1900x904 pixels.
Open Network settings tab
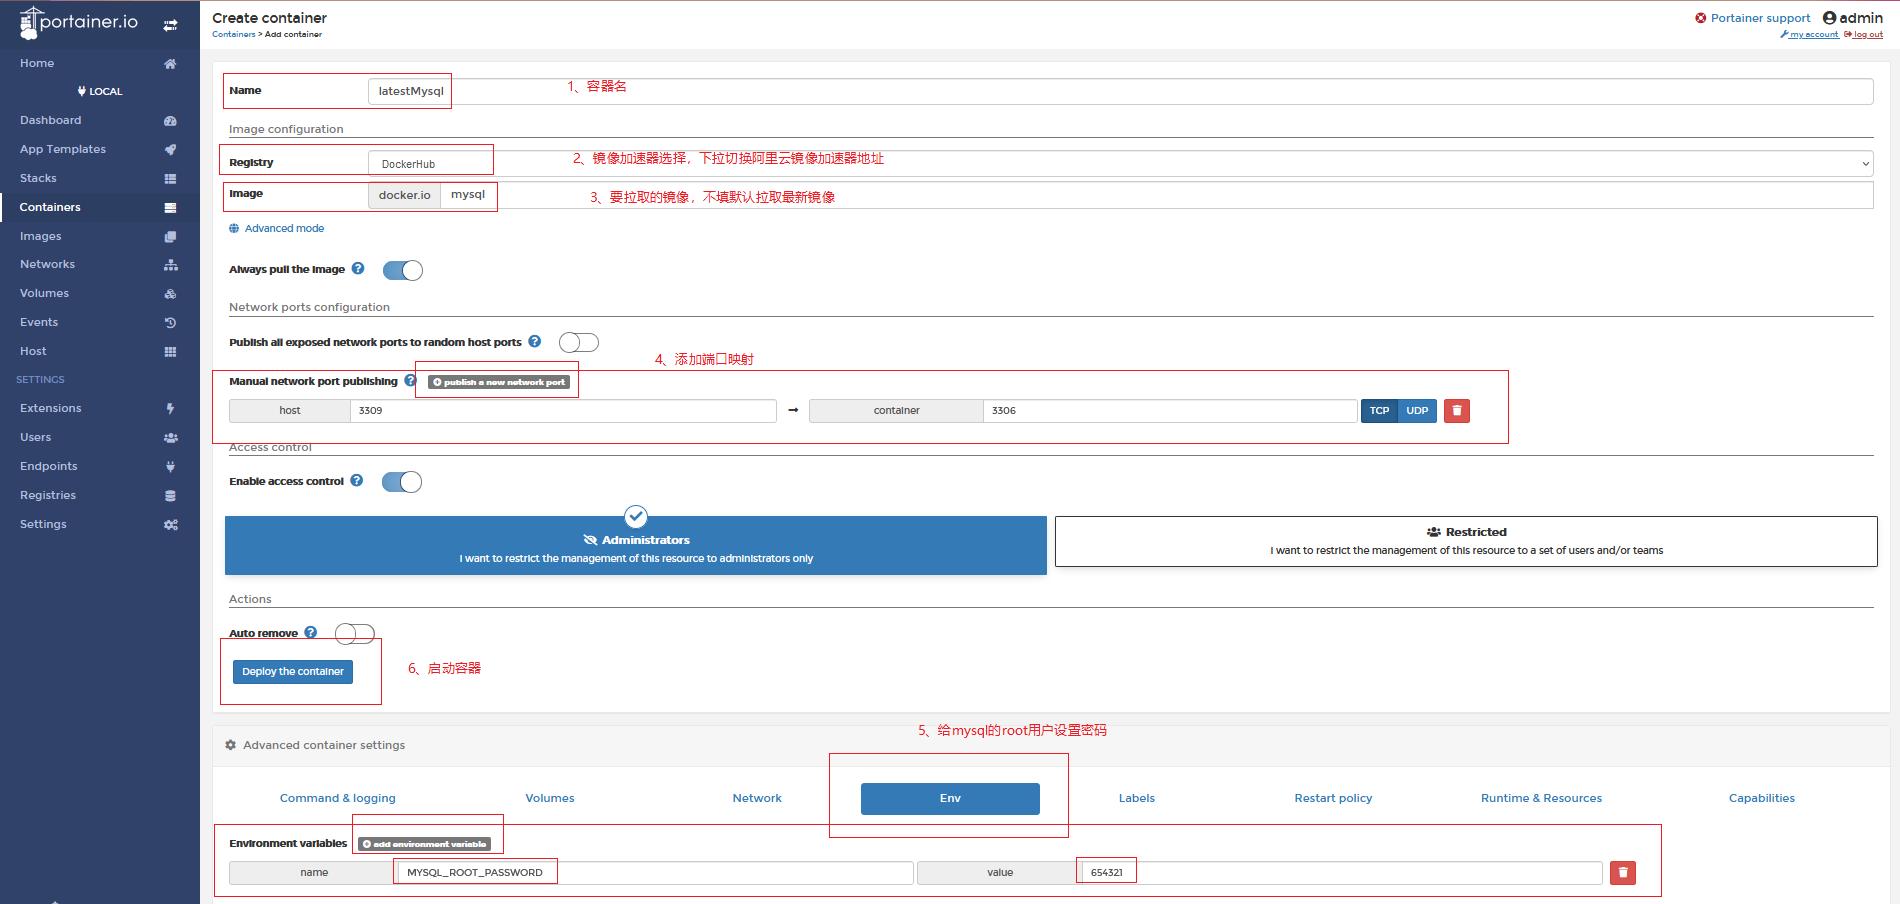[x=757, y=798]
